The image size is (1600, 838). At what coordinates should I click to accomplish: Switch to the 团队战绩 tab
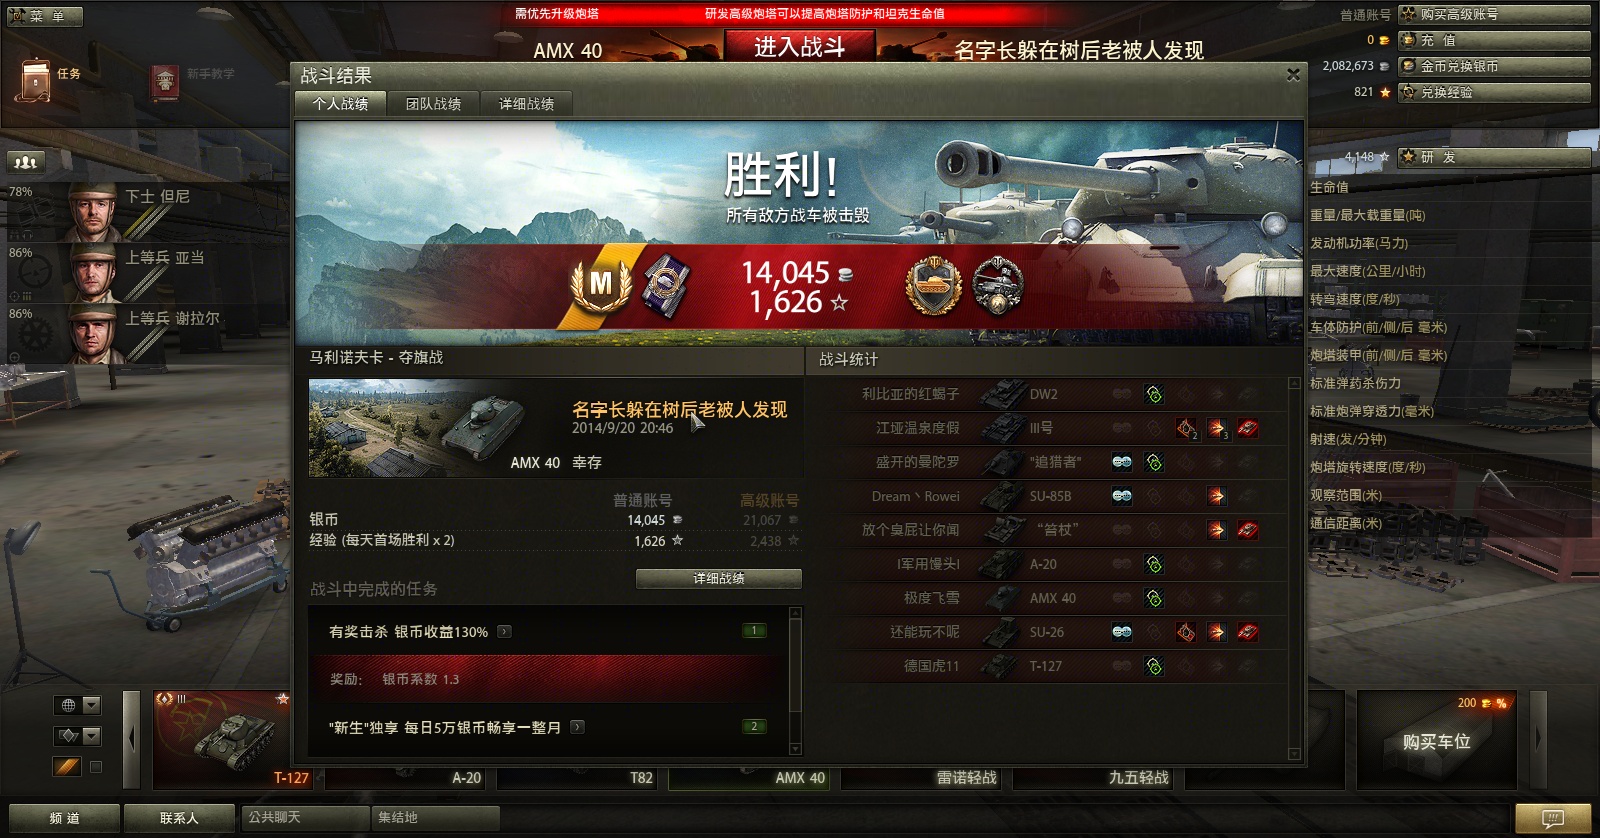click(433, 103)
